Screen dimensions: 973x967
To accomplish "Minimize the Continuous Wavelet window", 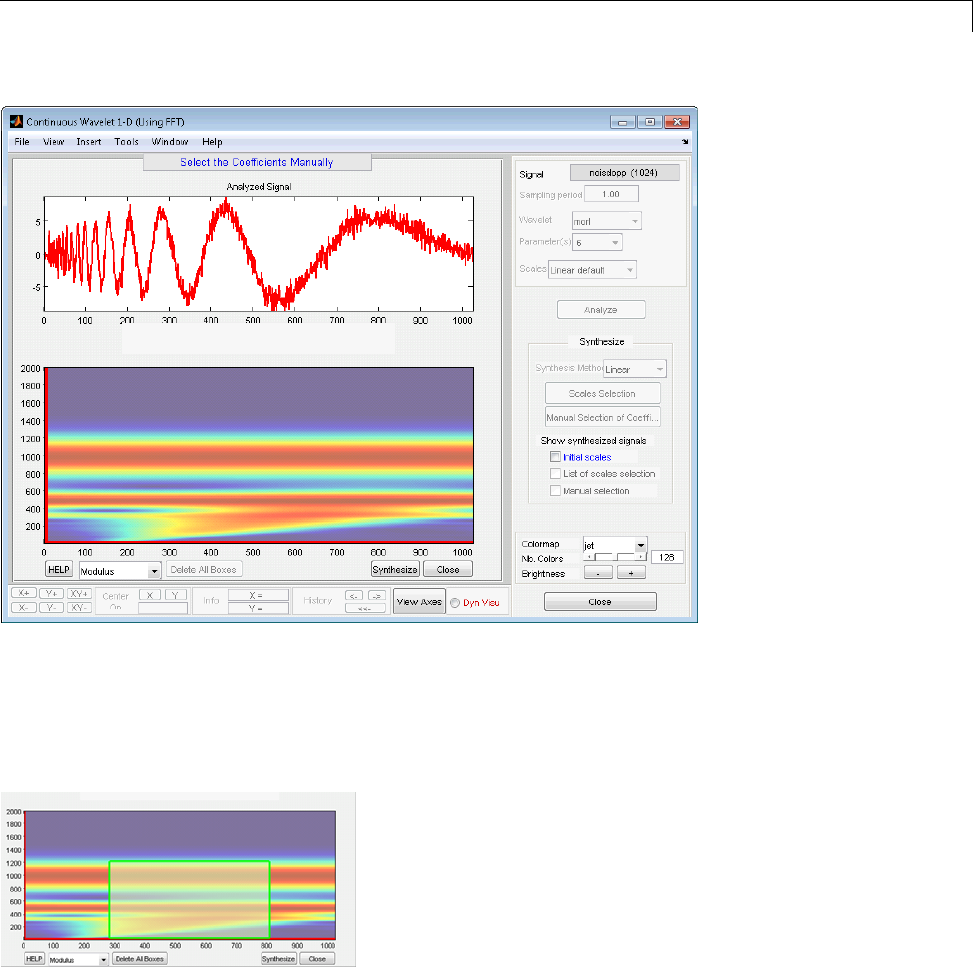I will (622, 122).
